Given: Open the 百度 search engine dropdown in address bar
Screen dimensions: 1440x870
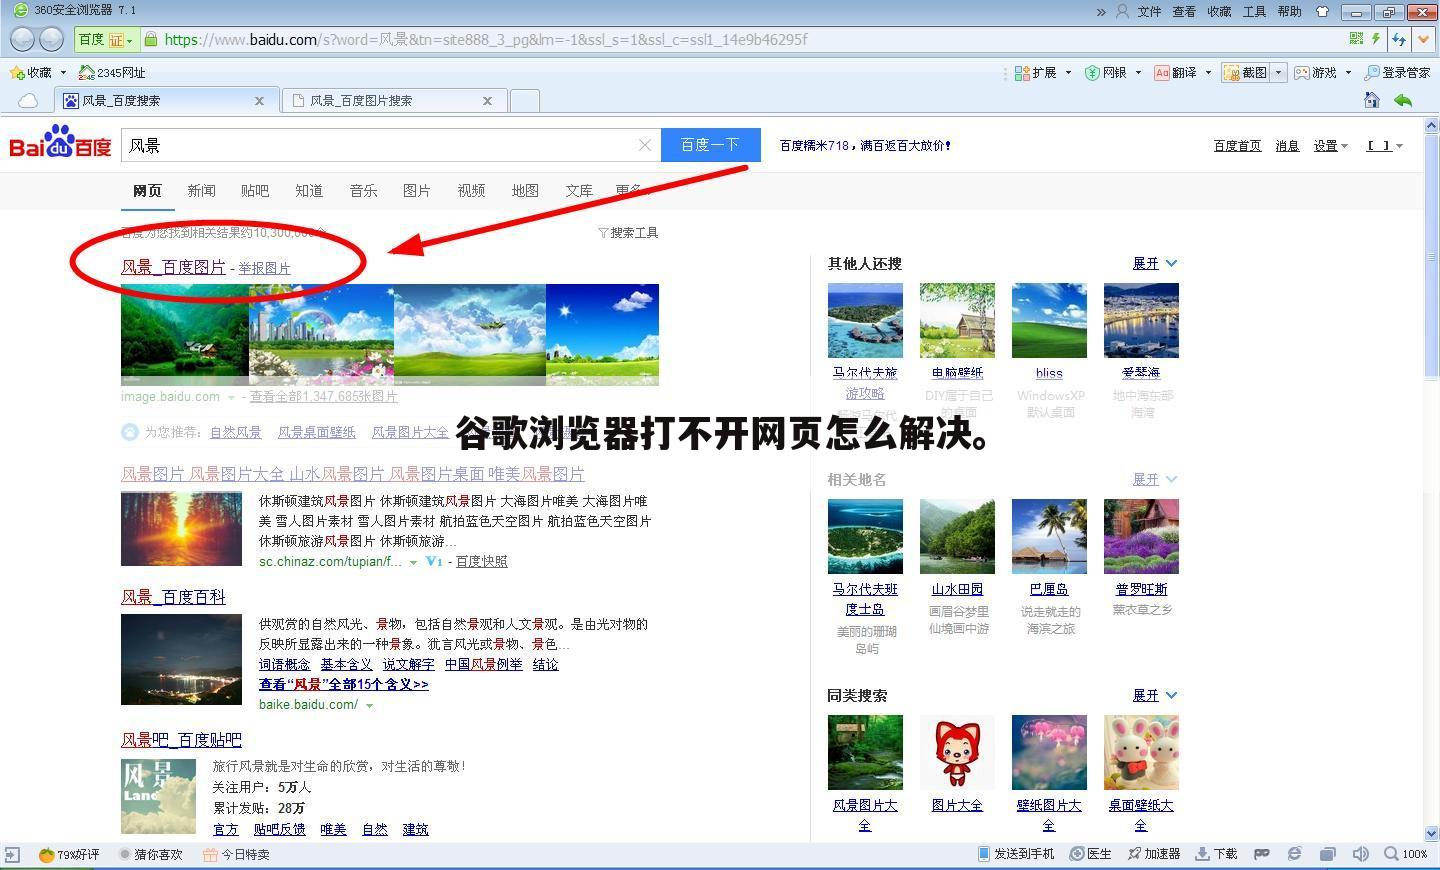Looking at the screenshot, I should (106, 39).
